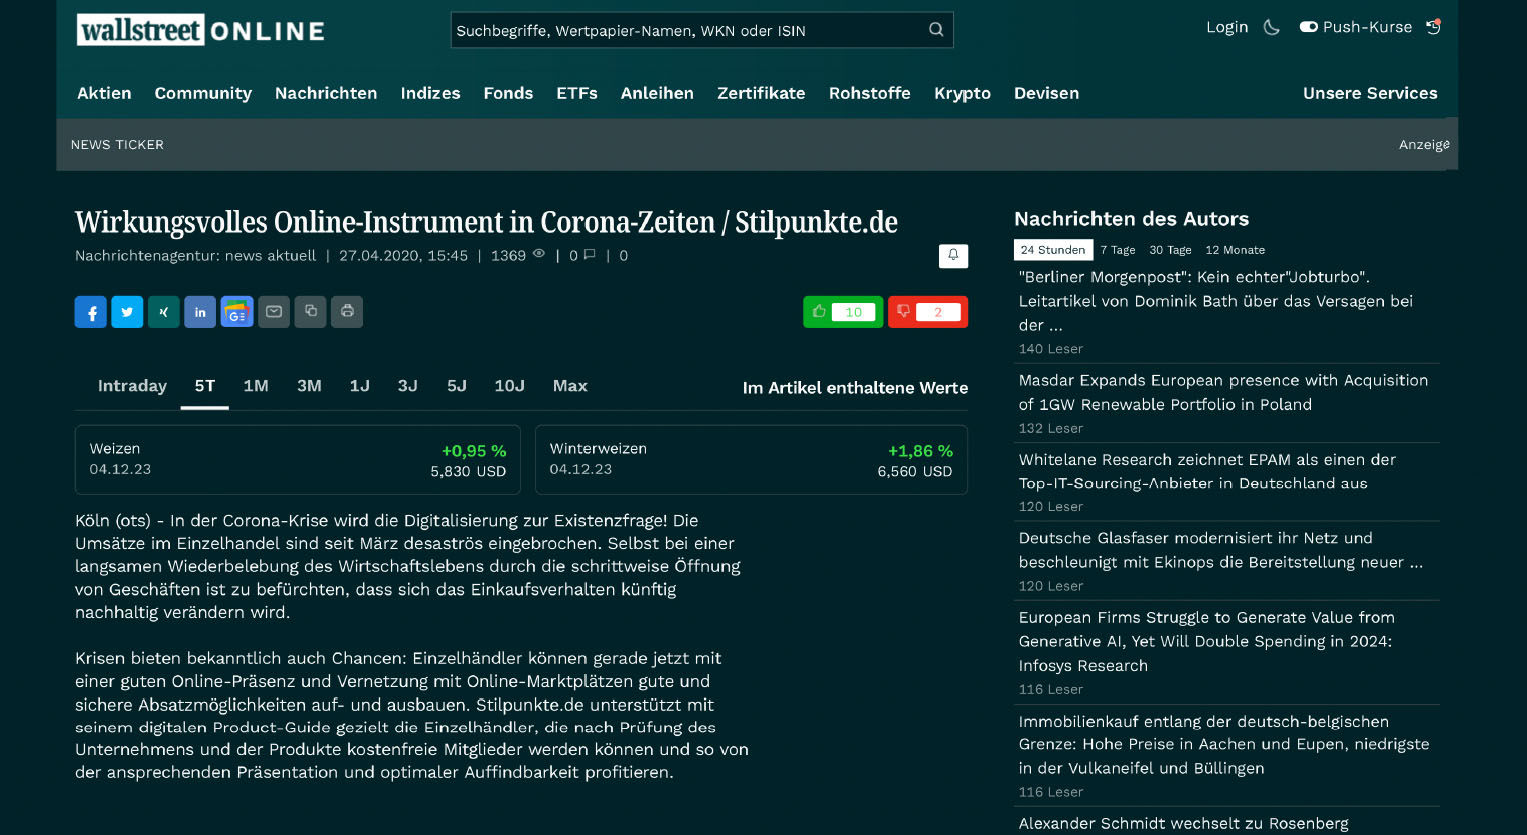Expand Unsere Services menu

coord(1370,93)
